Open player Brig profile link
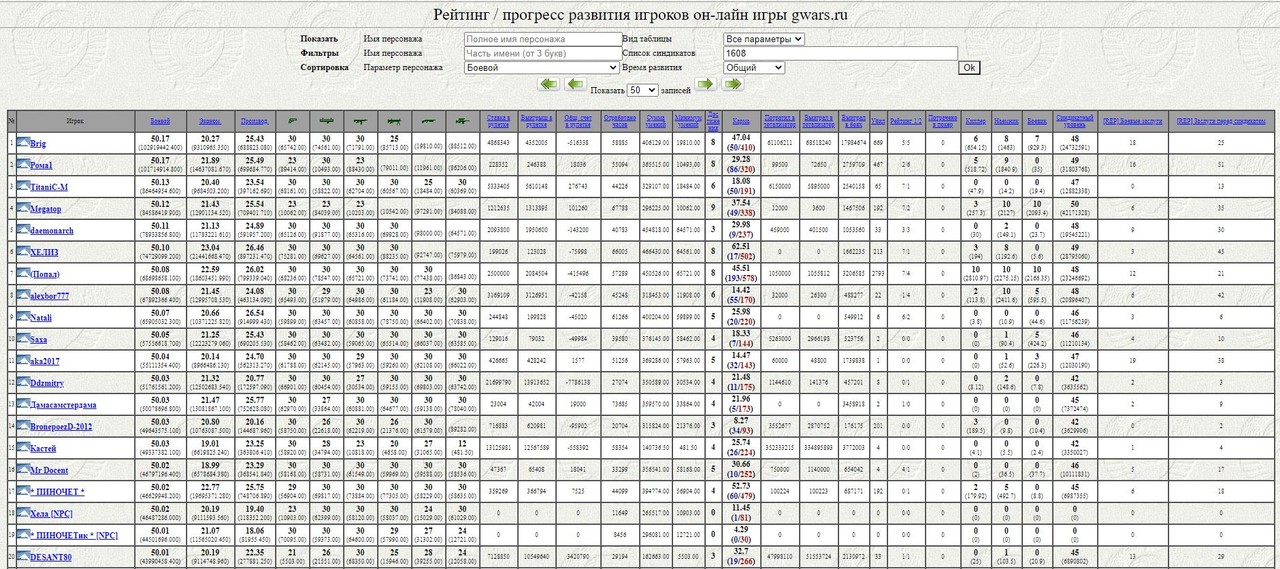 [x=39, y=144]
